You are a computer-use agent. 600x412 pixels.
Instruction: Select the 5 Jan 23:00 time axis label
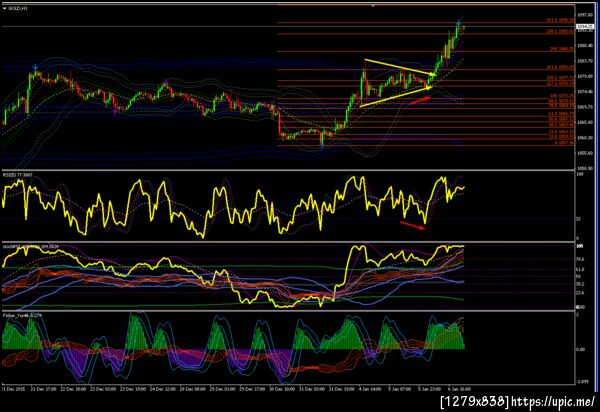(429, 389)
